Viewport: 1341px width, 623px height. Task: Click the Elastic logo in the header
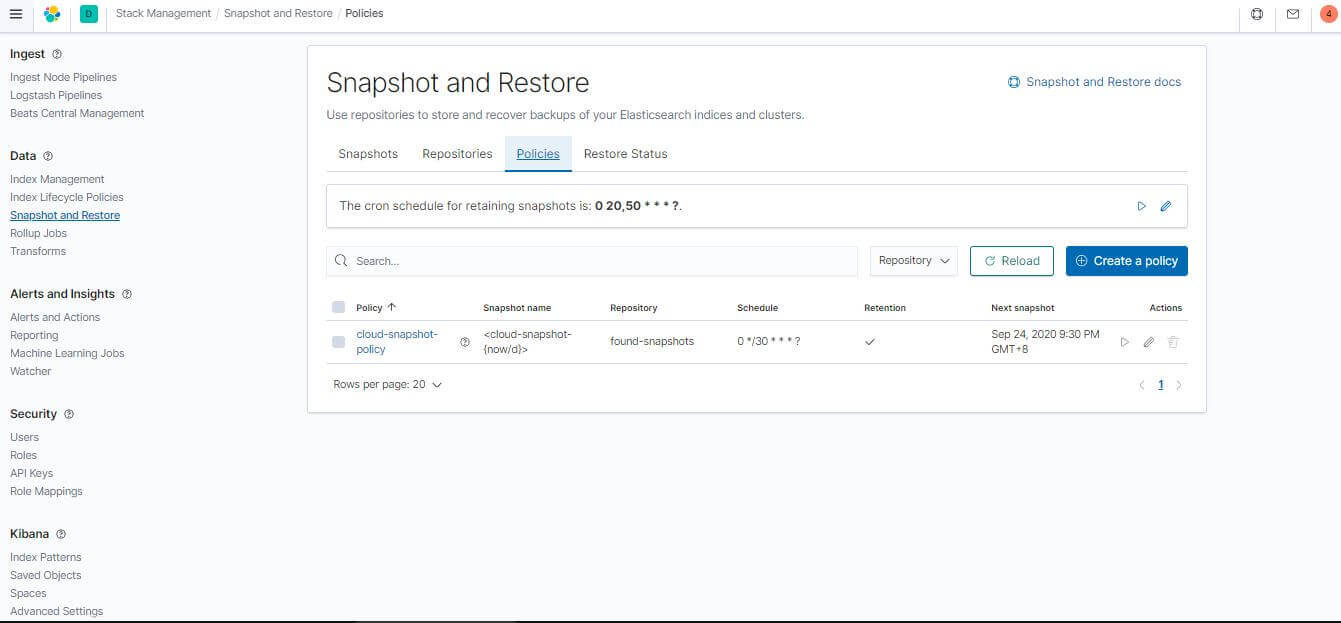(51, 13)
